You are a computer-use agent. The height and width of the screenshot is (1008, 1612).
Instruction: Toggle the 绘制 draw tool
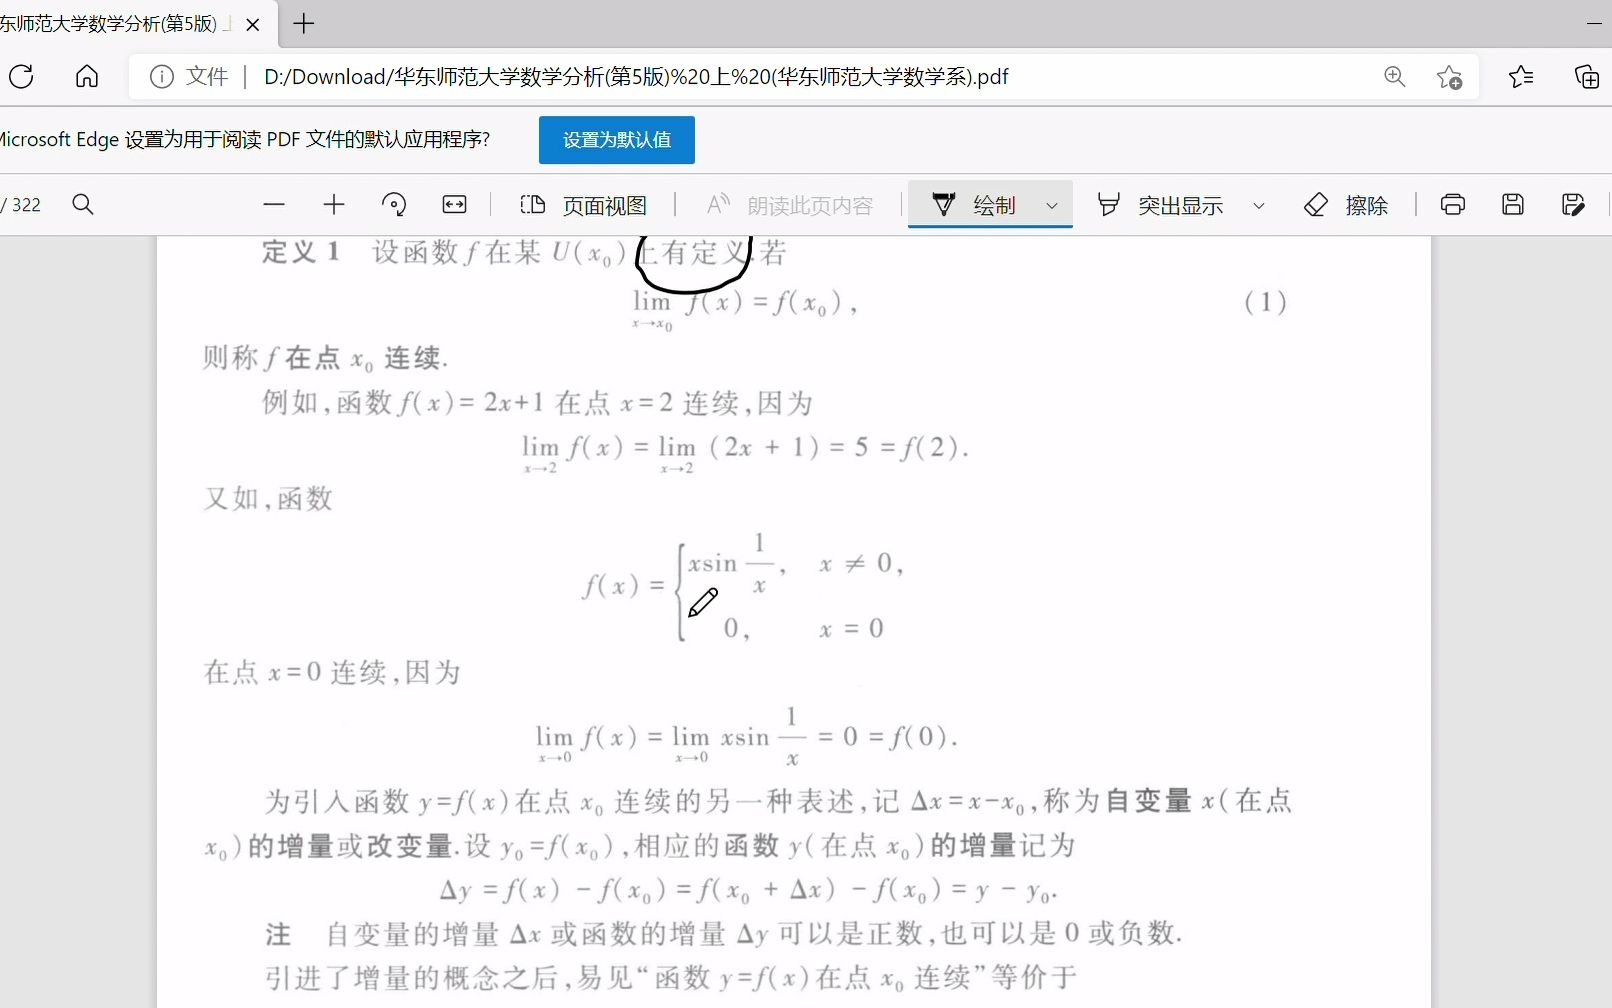pos(973,205)
